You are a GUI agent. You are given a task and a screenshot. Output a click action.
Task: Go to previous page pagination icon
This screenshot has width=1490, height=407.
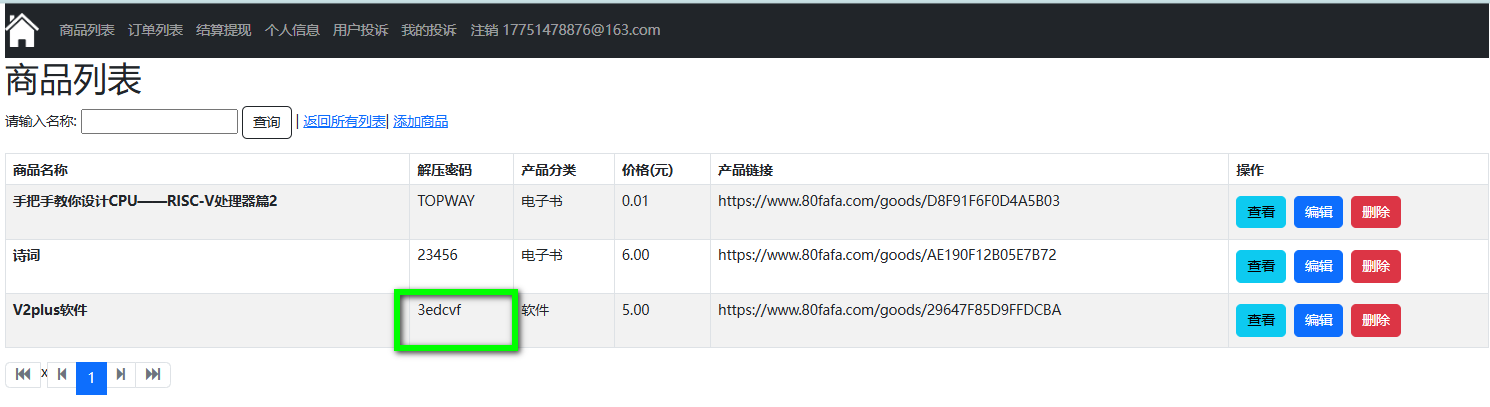[x=62, y=375]
